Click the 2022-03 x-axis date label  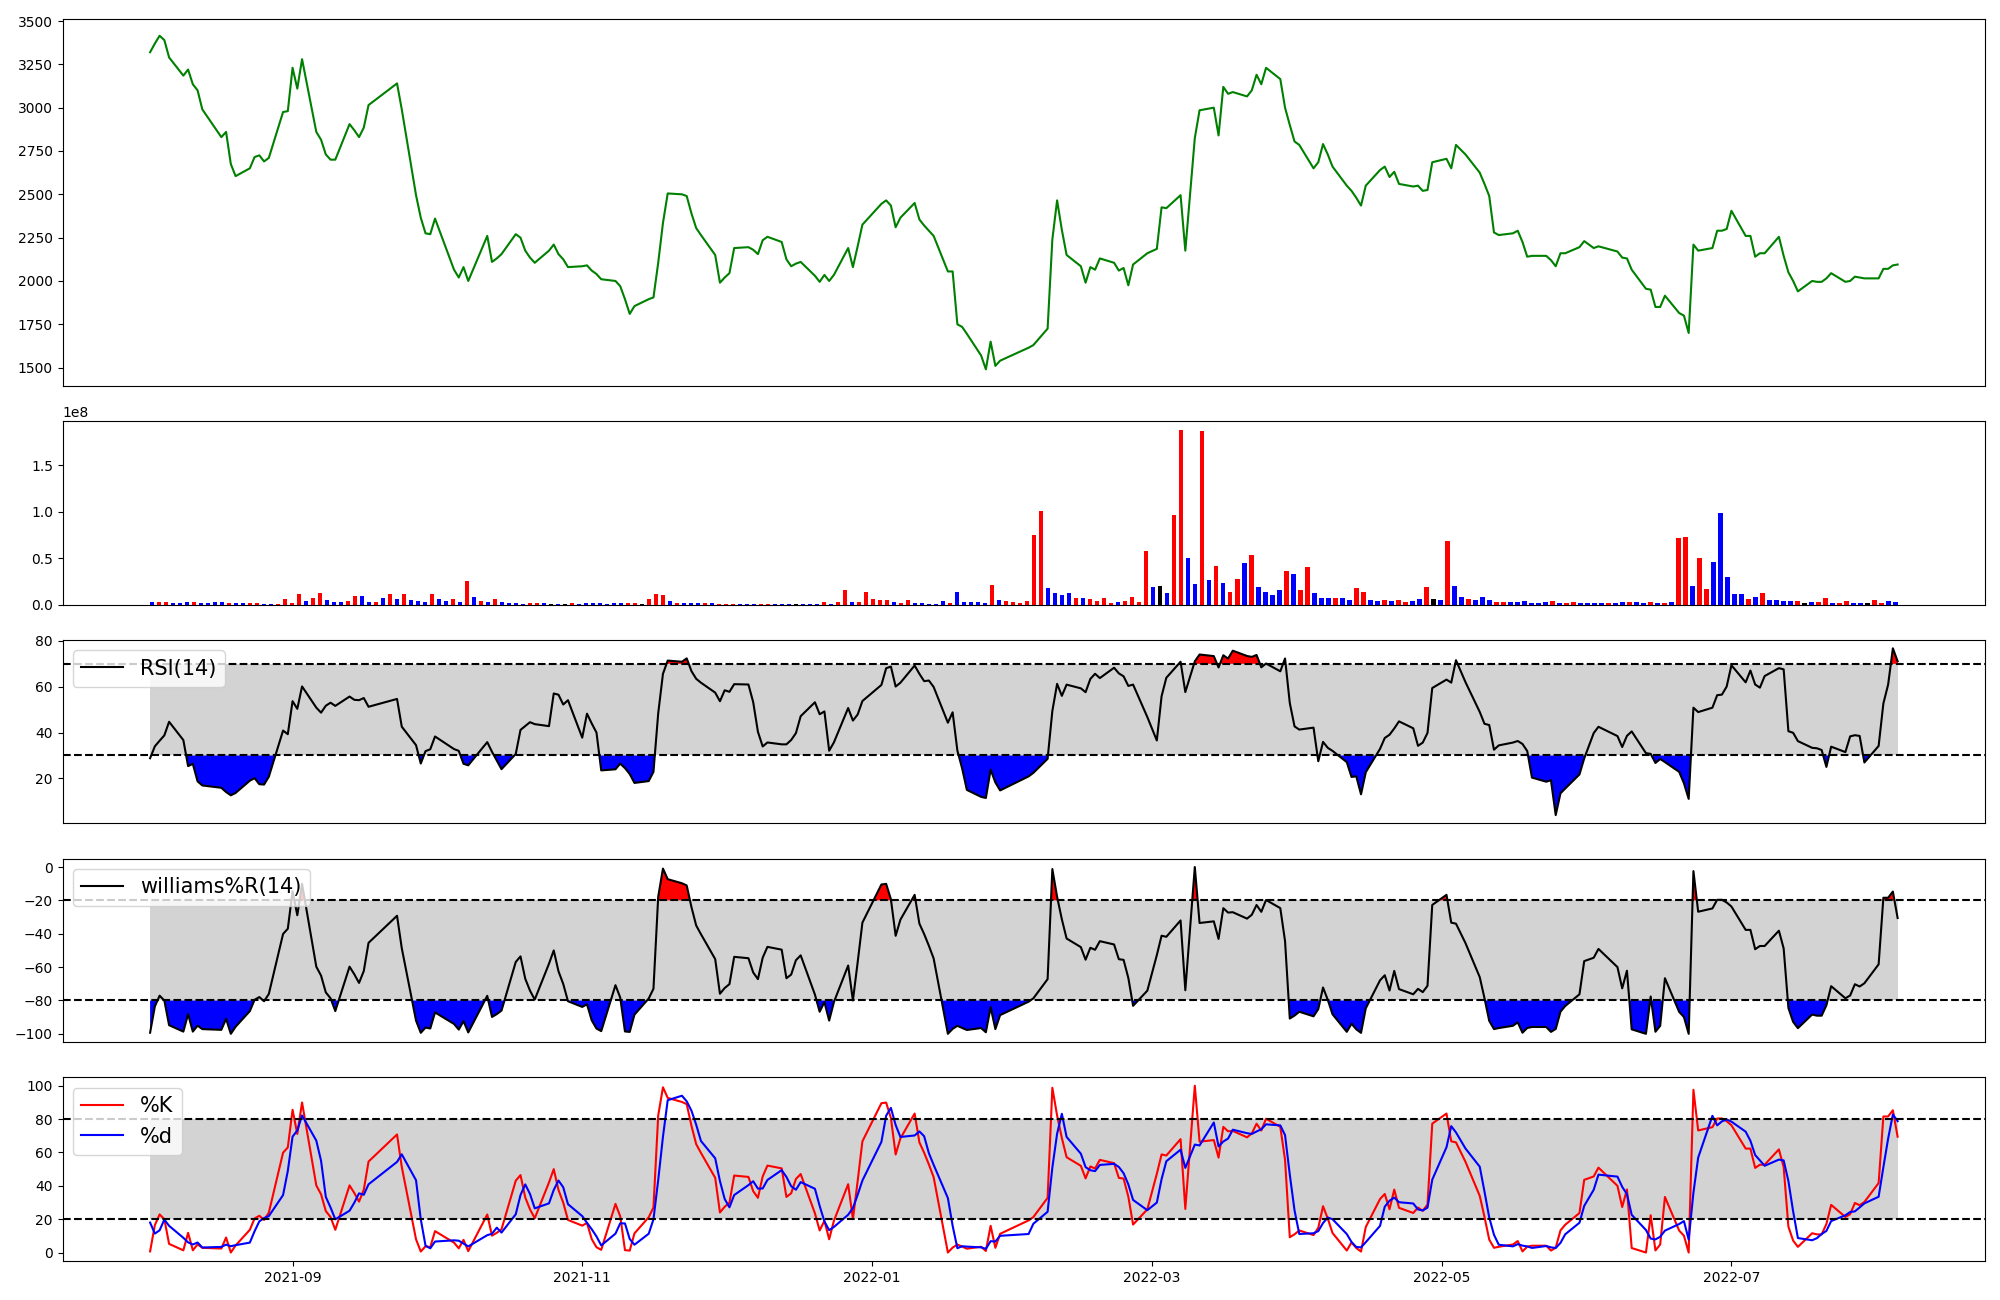pyautogui.click(x=1152, y=1277)
